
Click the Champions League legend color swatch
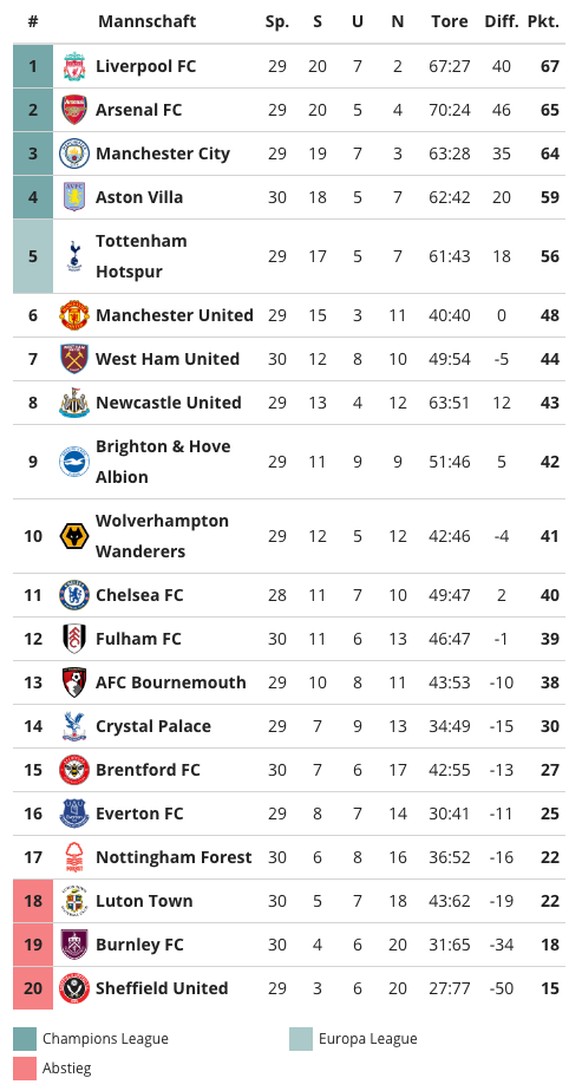click(24, 1040)
